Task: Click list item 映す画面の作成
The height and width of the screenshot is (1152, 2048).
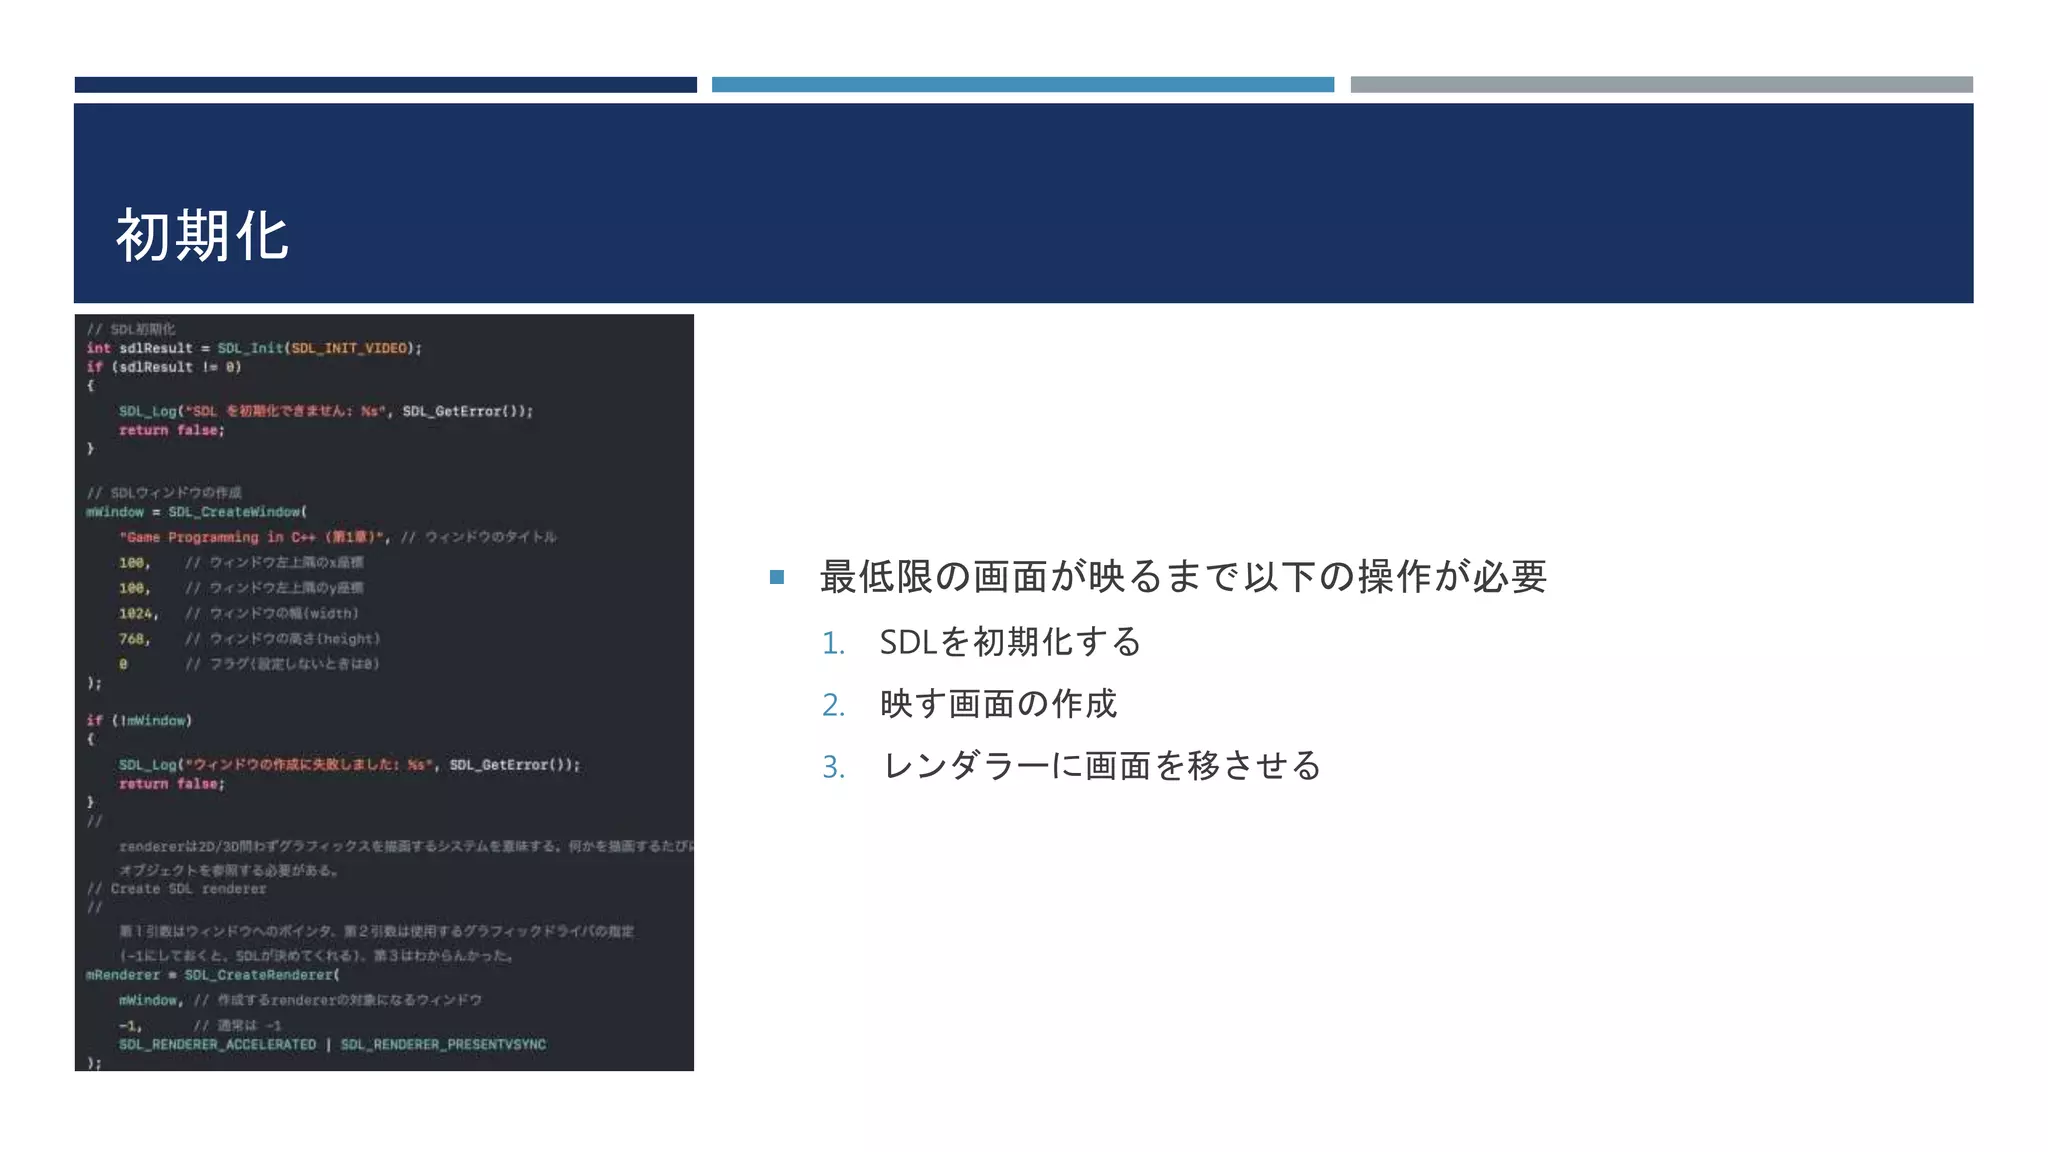Action: click(x=998, y=704)
